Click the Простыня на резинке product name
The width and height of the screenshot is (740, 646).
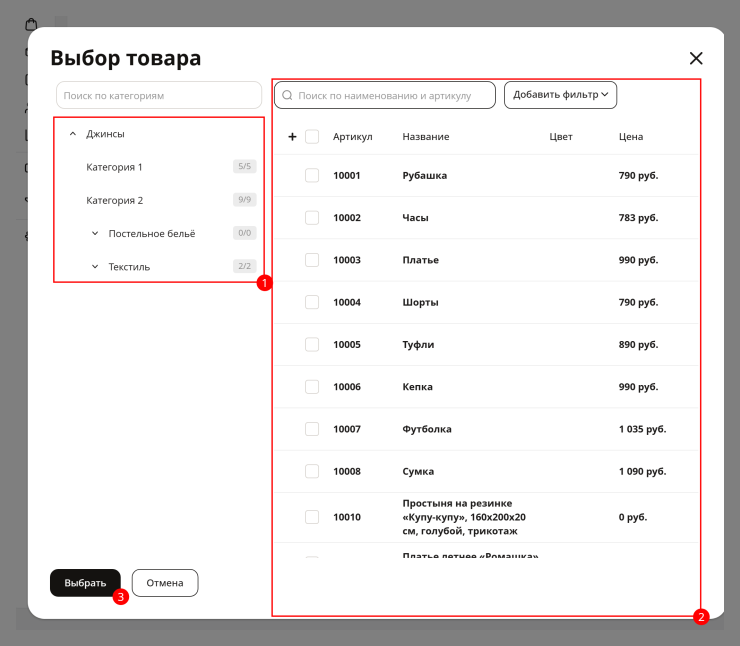[464, 517]
